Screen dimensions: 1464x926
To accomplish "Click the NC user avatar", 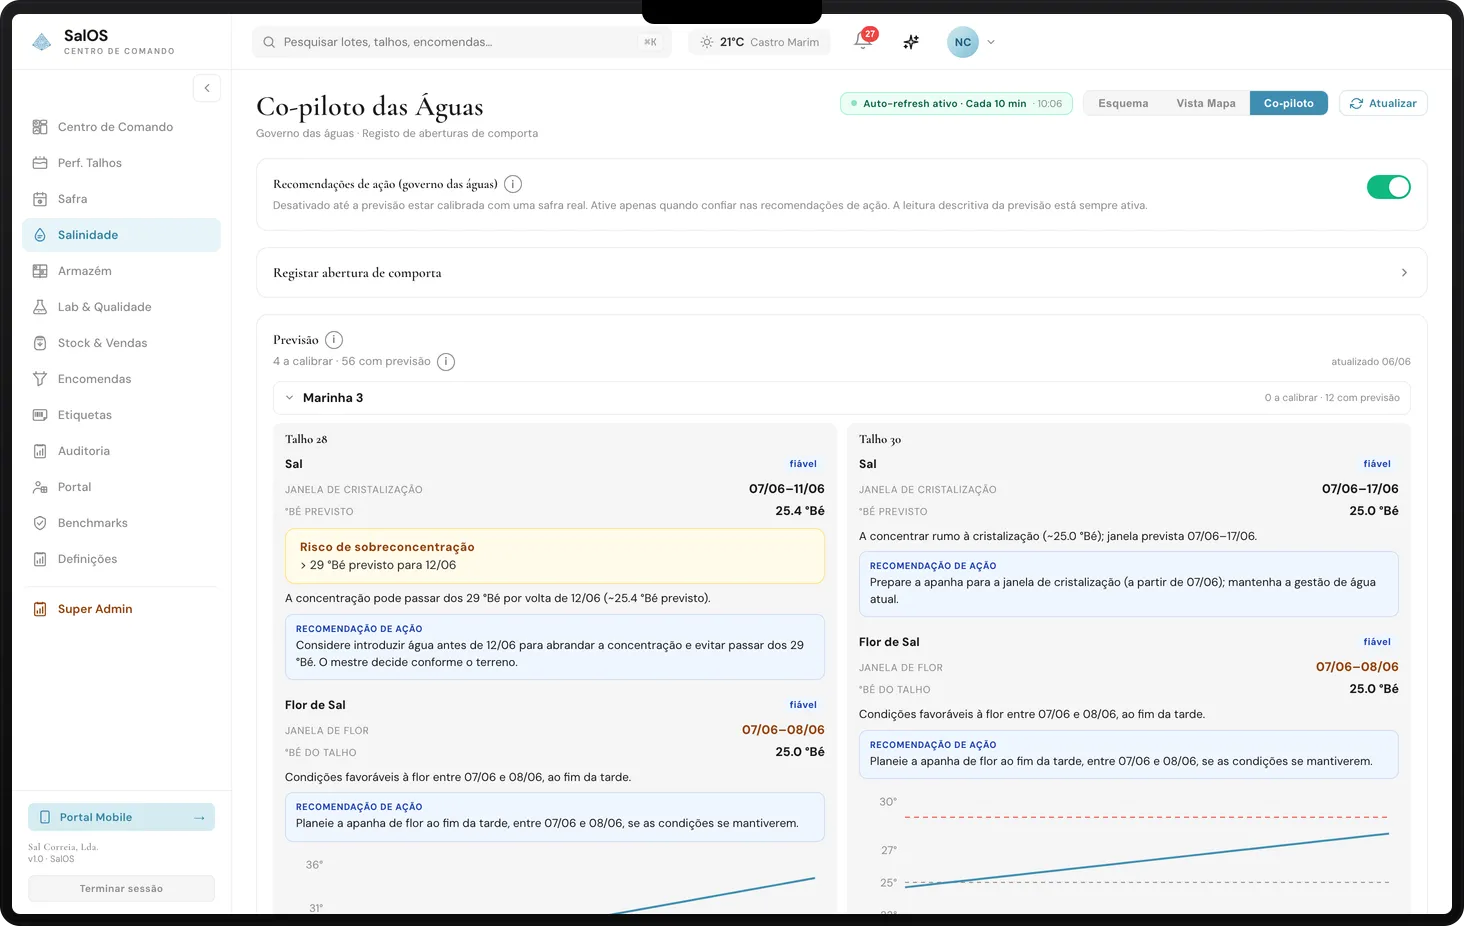I will [963, 42].
